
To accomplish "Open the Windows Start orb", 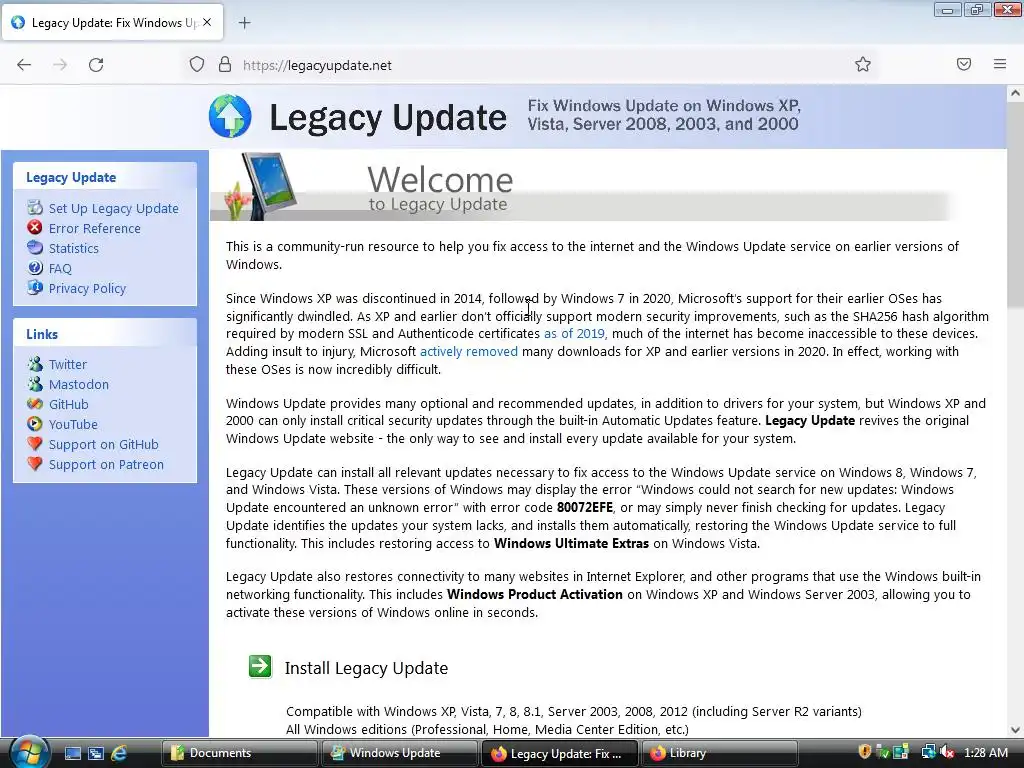I will [29, 752].
